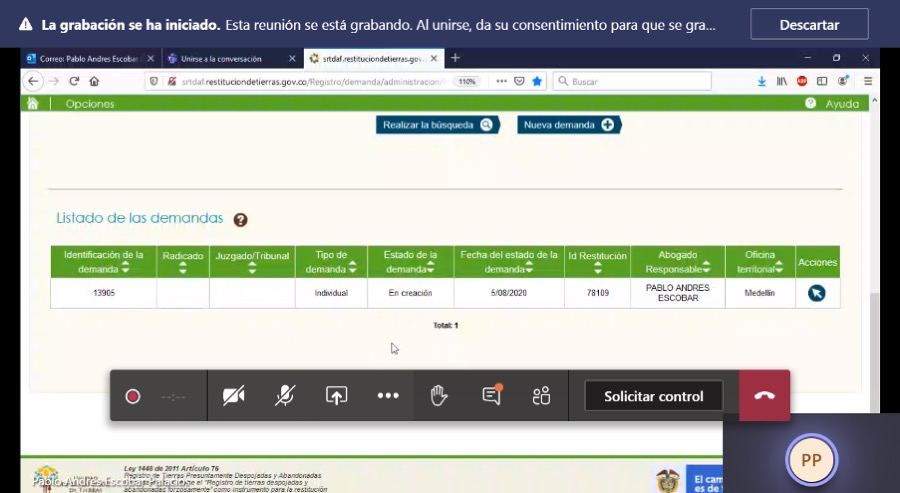This screenshot has height=493, width=900.
Task: Open a new browser tab
Action: tap(455, 58)
